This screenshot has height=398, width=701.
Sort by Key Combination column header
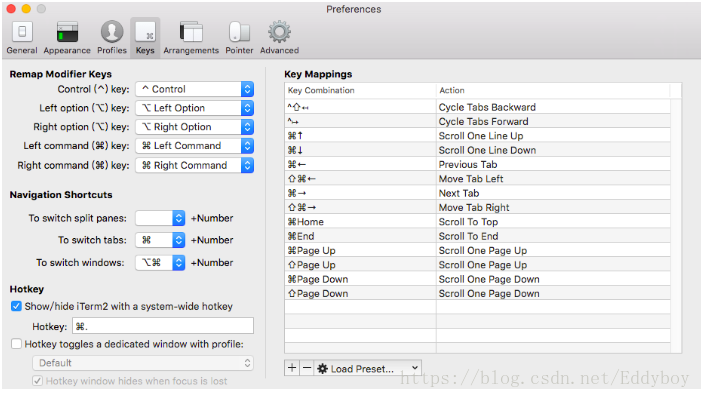point(360,90)
